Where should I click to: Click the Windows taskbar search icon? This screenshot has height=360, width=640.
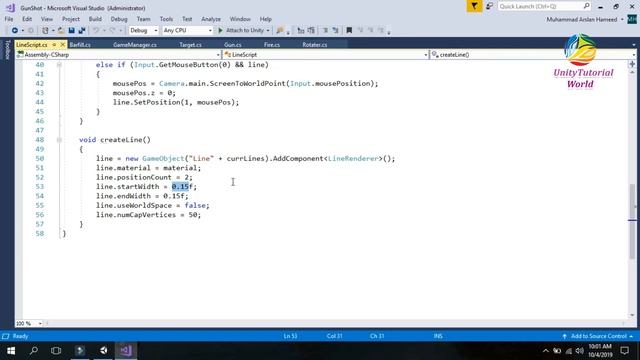tap(34, 351)
